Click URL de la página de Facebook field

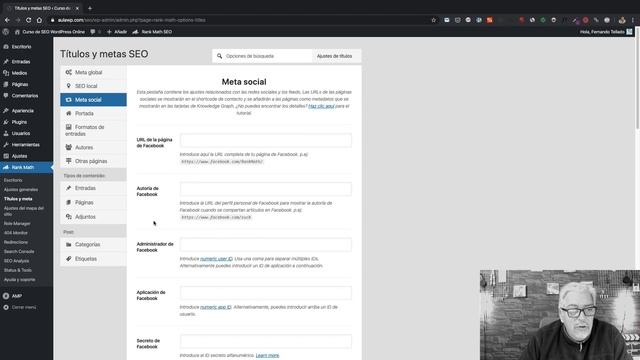tap(266, 140)
